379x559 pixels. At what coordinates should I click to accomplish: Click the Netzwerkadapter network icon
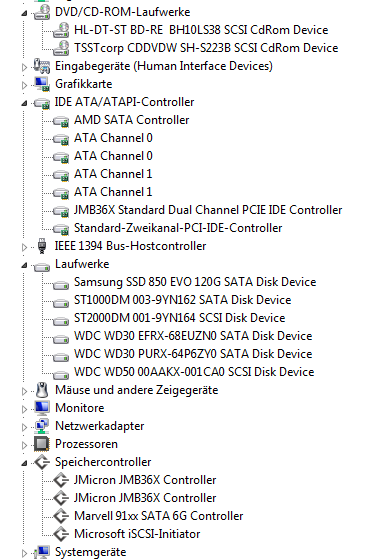pyautogui.click(x=42, y=426)
